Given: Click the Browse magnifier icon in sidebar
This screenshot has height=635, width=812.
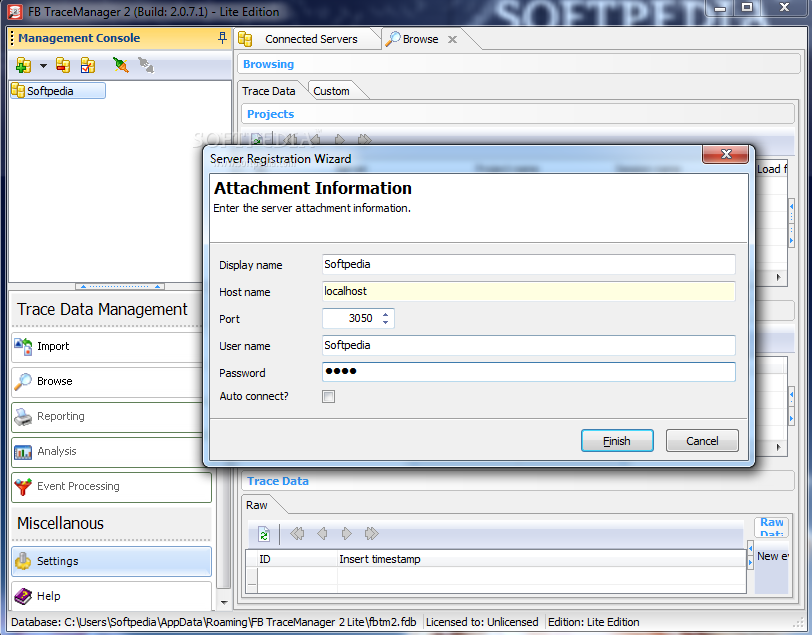Looking at the screenshot, I should click(x=23, y=381).
